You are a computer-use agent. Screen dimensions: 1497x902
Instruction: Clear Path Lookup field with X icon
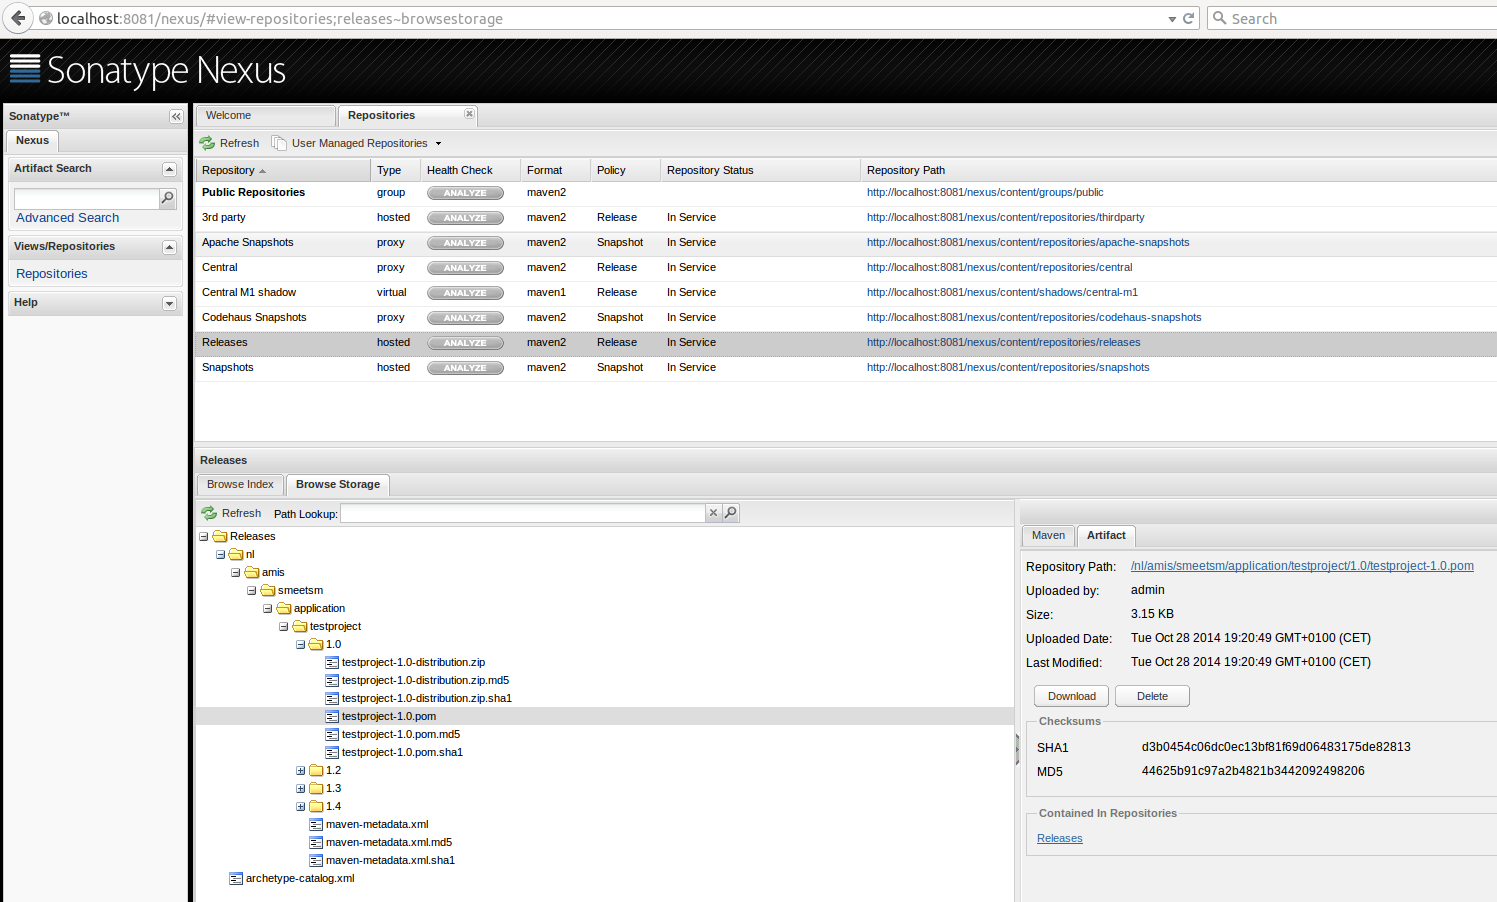[713, 513]
